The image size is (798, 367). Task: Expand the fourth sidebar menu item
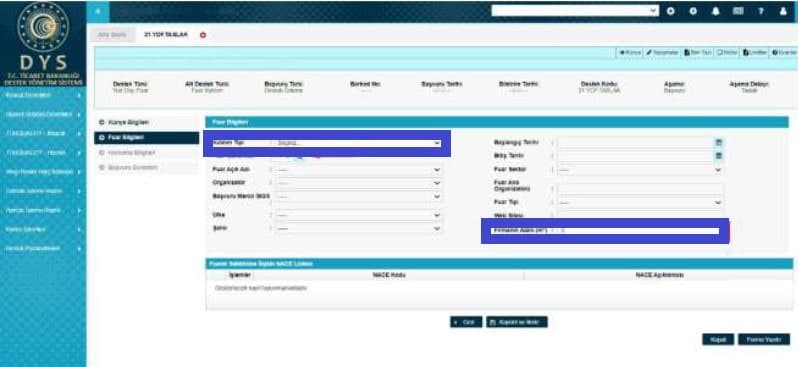(43, 153)
